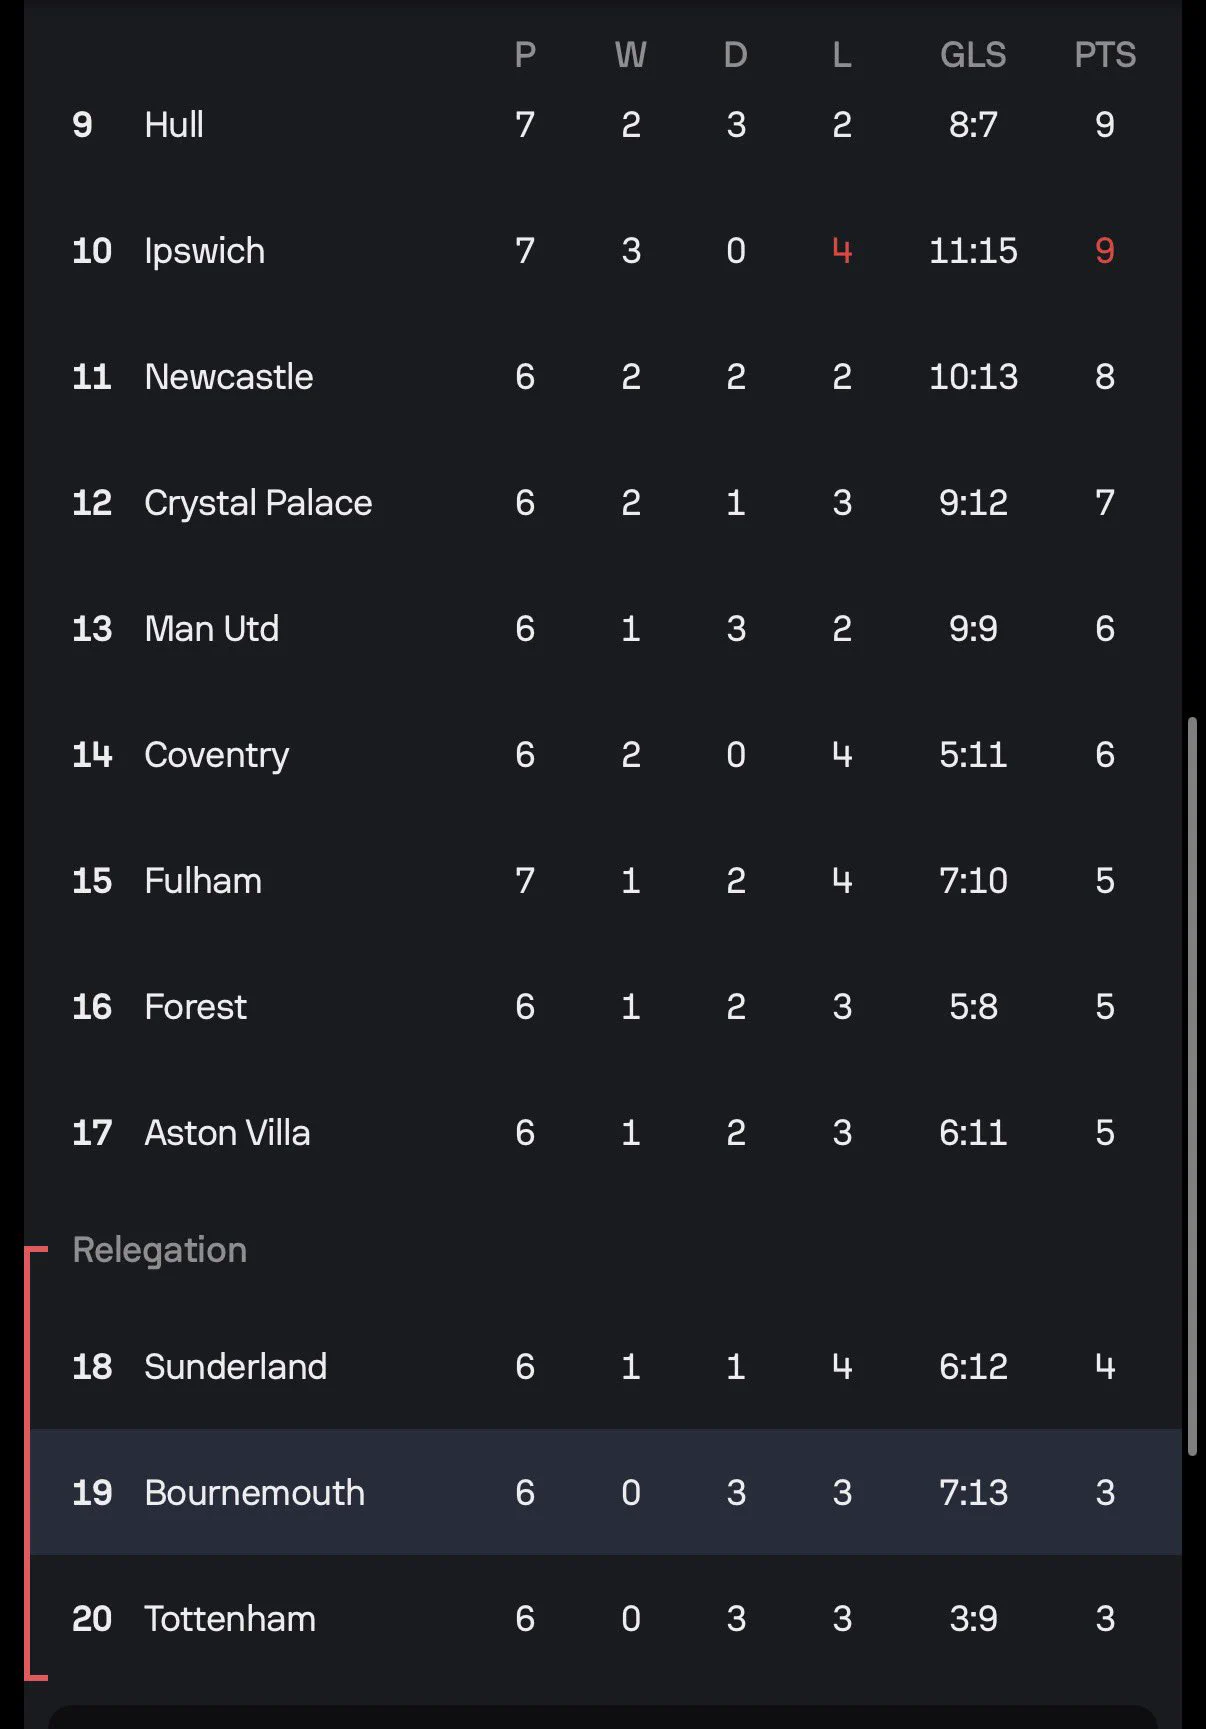Viewport: 1206px width, 1729px height.
Task: Click the D column header
Action: coord(736,55)
